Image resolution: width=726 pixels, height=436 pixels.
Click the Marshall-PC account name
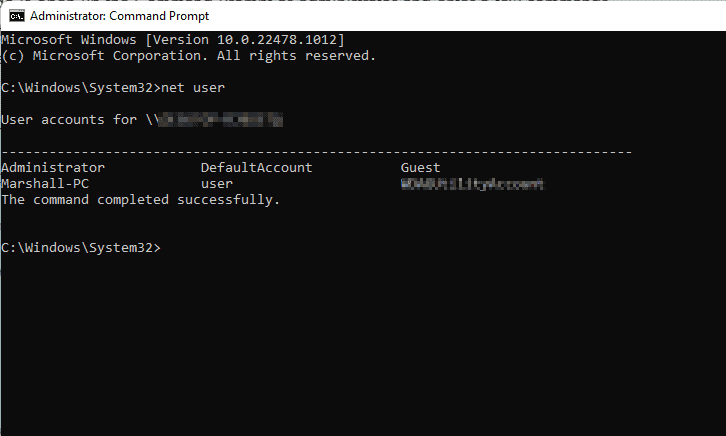click(x=45, y=184)
